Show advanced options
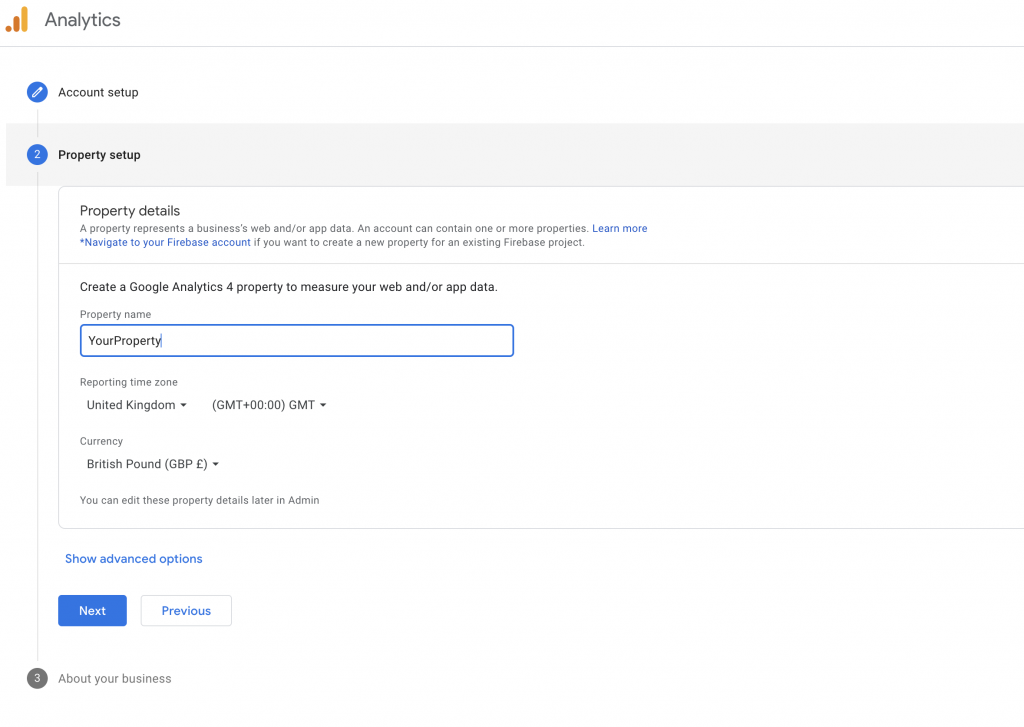1024x727 pixels. point(133,559)
